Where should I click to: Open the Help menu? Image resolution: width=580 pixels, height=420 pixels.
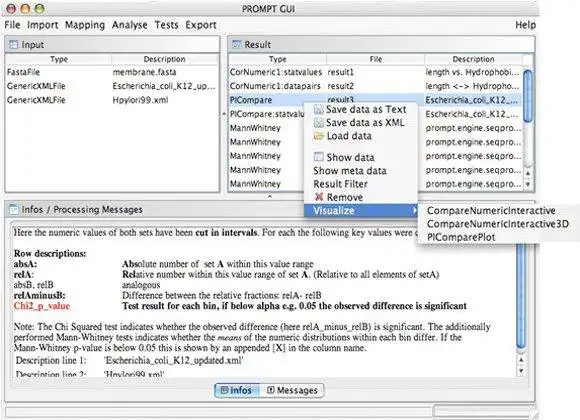[525, 25]
